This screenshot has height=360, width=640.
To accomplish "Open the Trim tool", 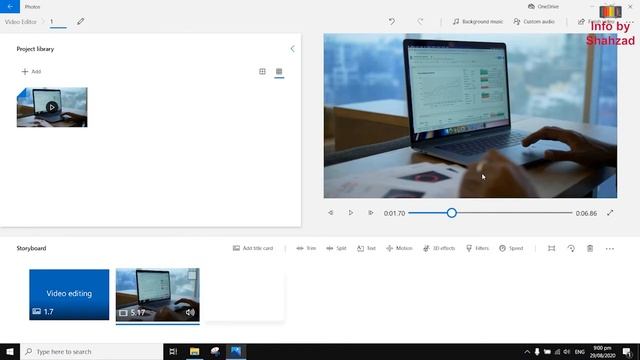I will coord(306,248).
